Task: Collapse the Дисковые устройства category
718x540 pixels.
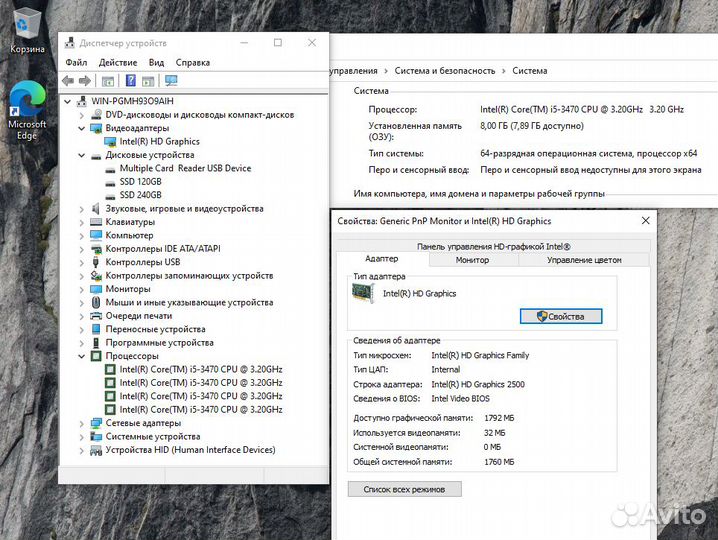Action: coord(82,155)
